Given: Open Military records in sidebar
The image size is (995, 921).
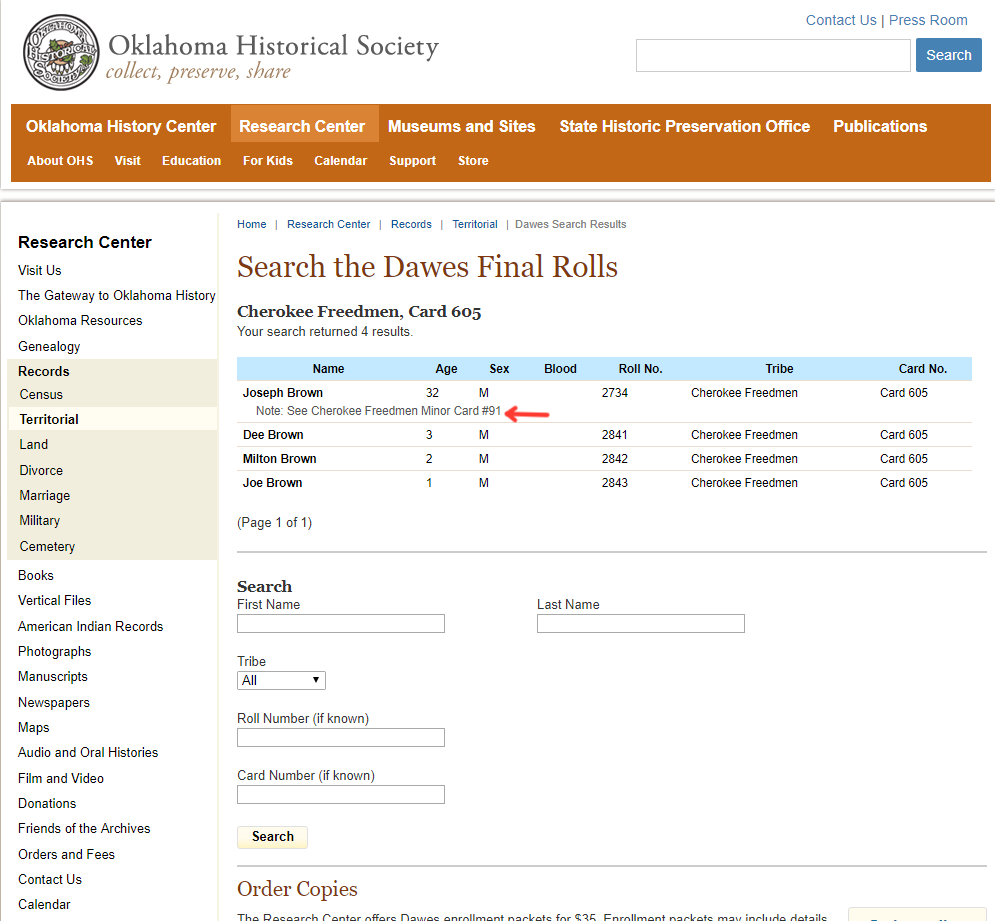Looking at the screenshot, I should 39,520.
